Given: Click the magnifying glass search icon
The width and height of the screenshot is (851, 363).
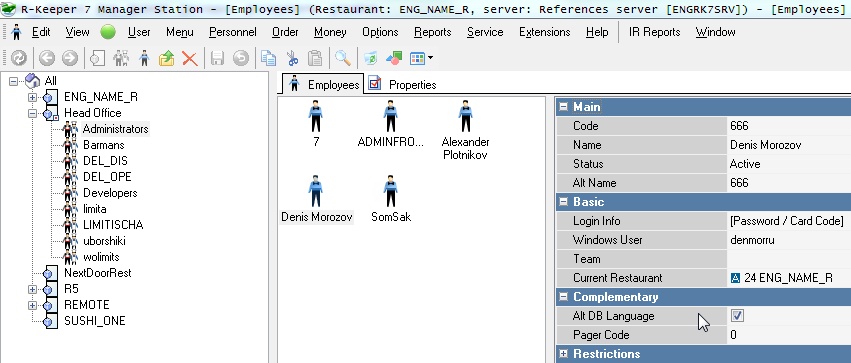Looking at the screenshot, I should (x=342, y=58).
